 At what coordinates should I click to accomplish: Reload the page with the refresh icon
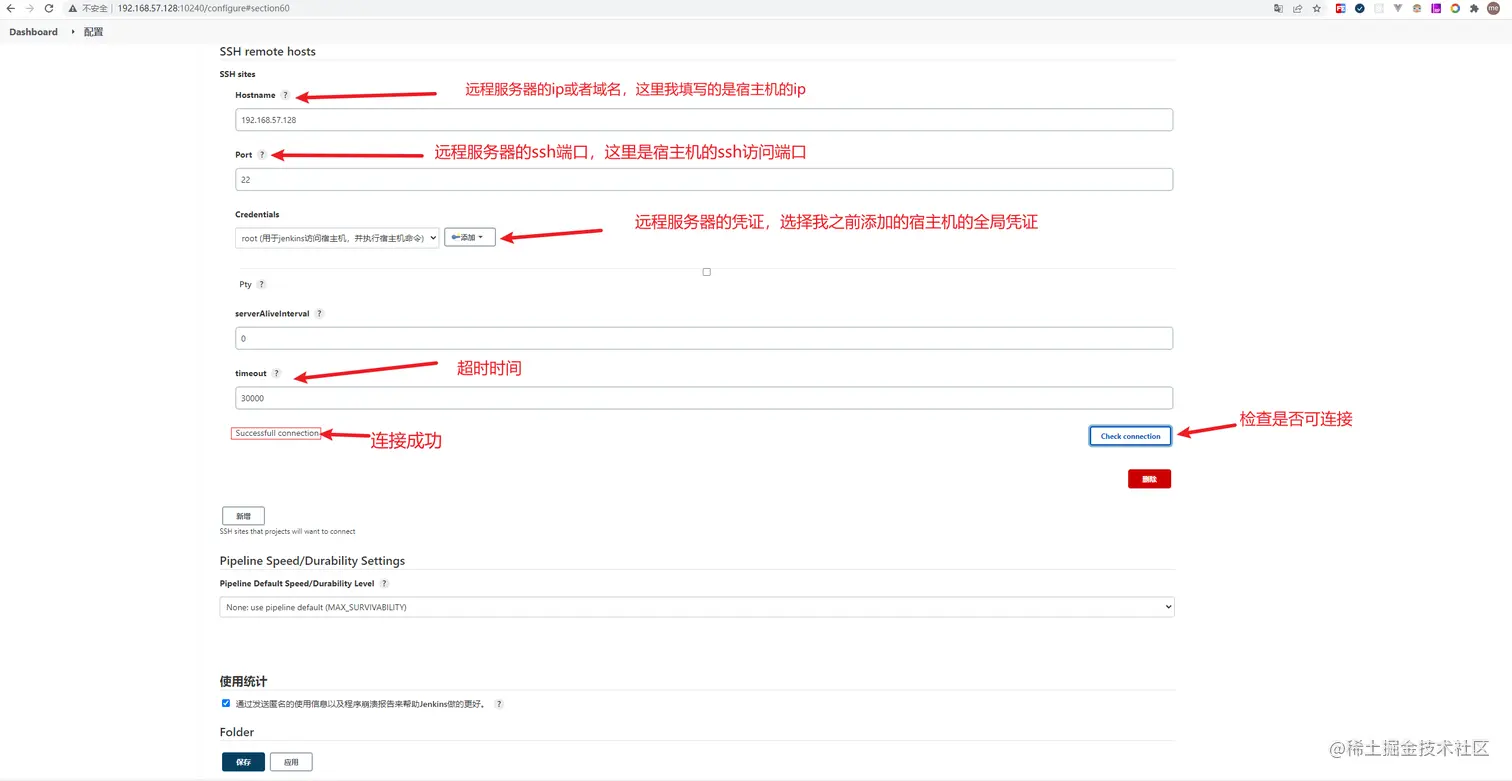point(48,8)
